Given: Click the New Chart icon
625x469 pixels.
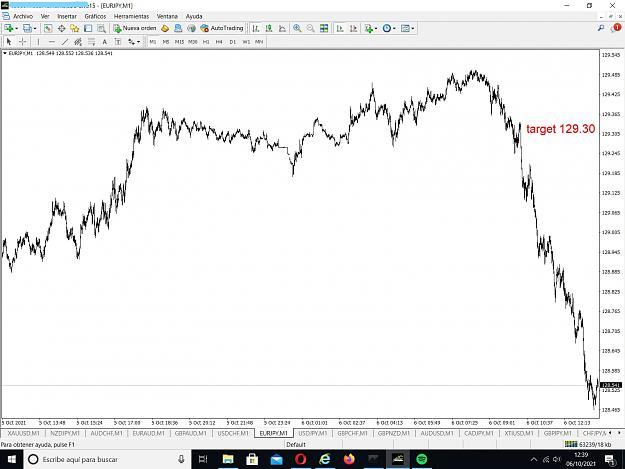Looking at the screenshot, I should point(8,28).
